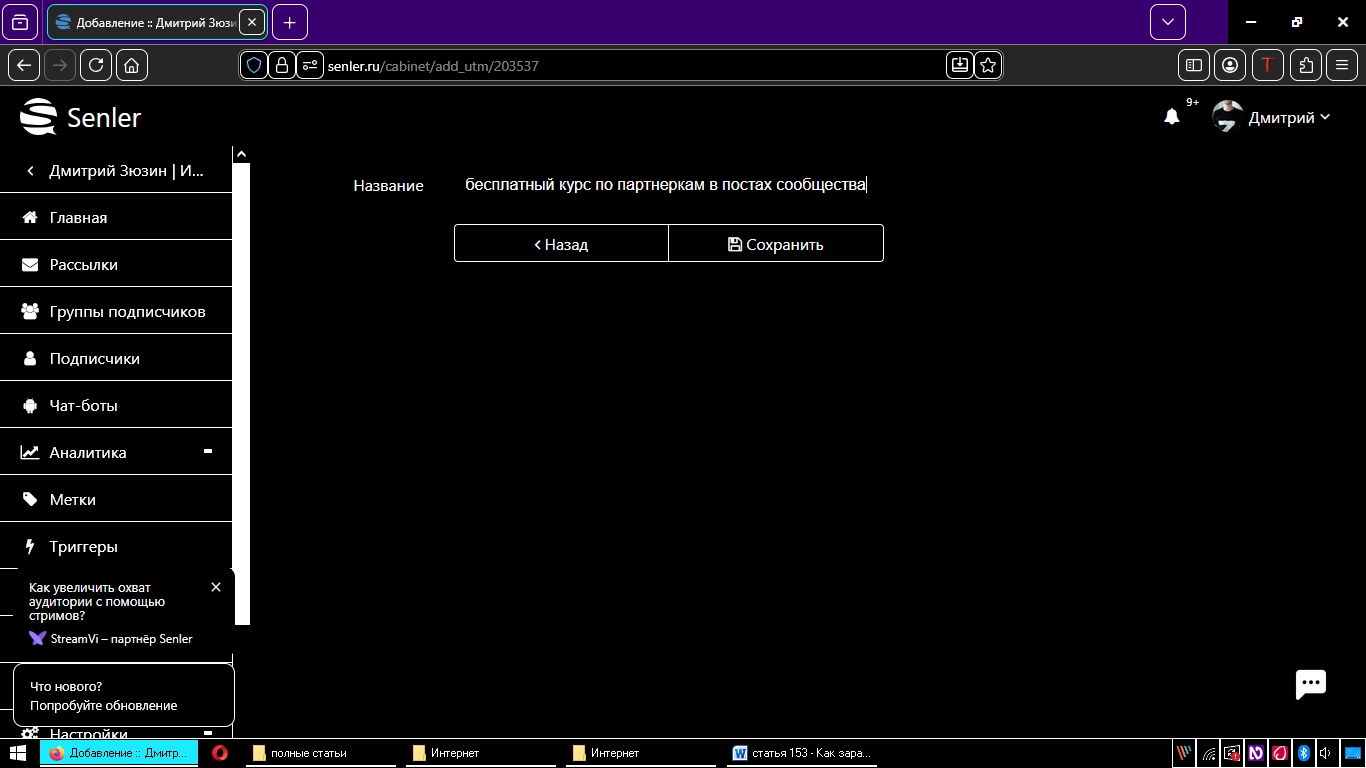The width and height of the screenshot is (1366, 768).
Task: Click the Senler logo
Action: [81, 117]
